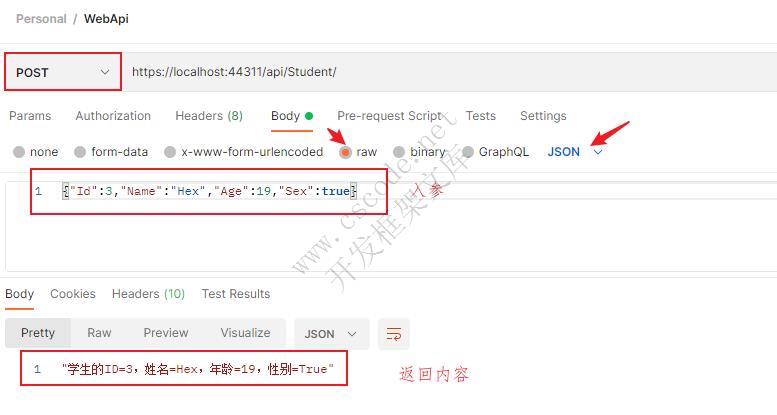Choose the form-data radio option
This screenshot has width=777, height=415.
coord(80,152)
